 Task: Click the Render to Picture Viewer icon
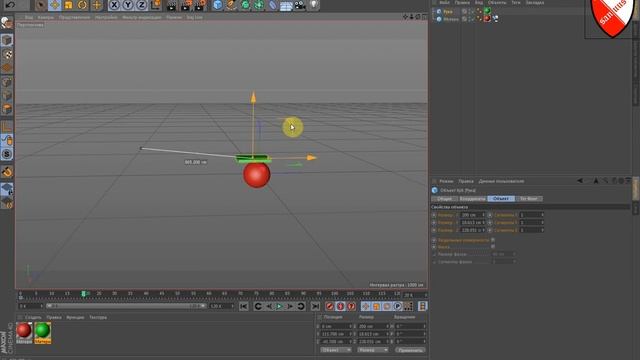(186, 5)
